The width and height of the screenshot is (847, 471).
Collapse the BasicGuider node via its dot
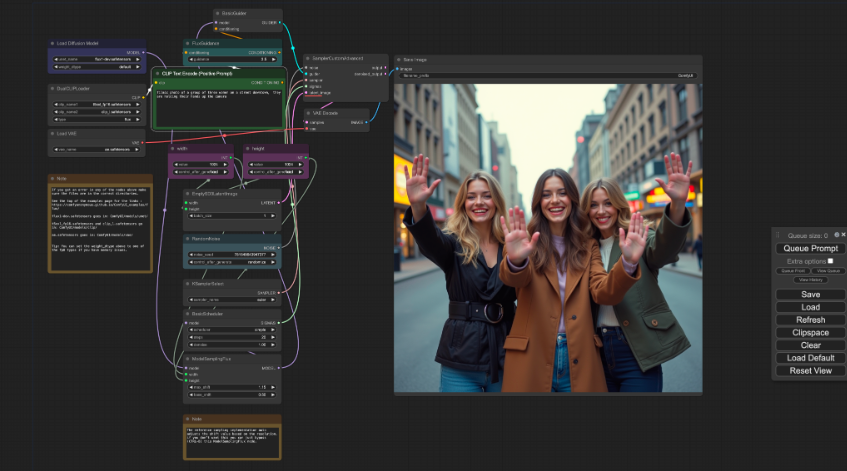coord(218,13)
